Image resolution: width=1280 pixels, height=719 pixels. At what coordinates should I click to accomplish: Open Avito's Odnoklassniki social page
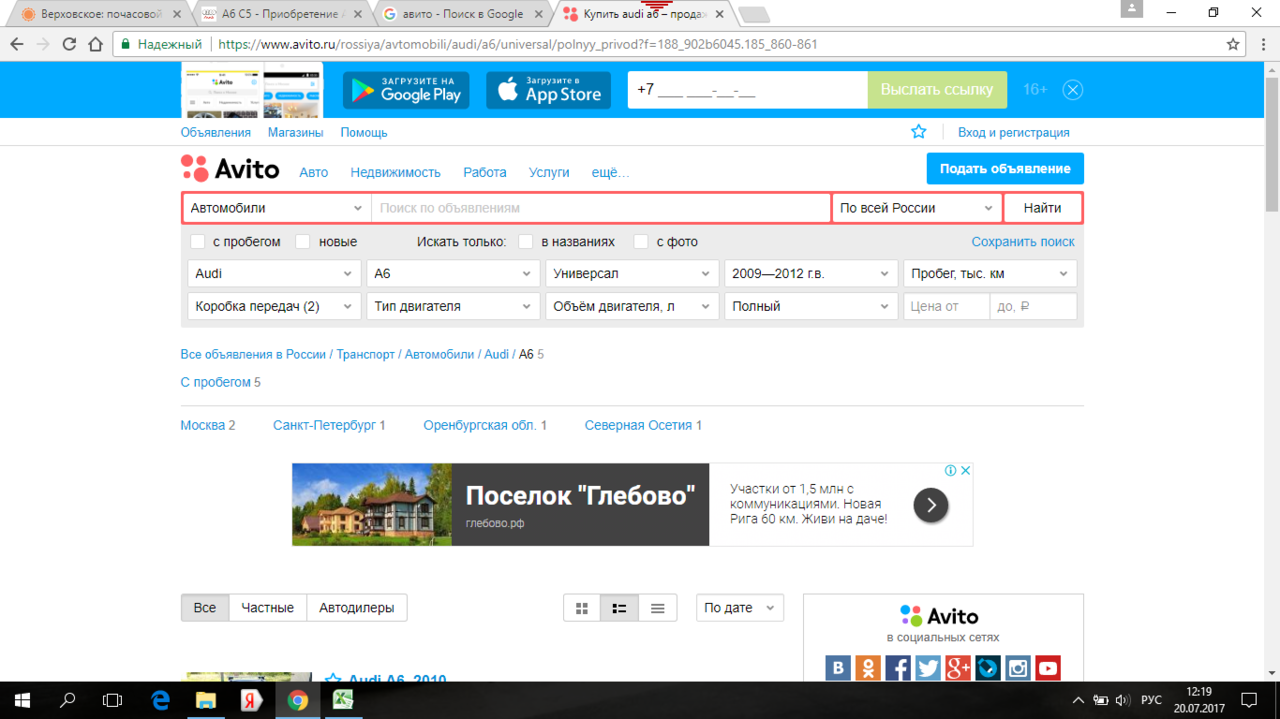click(868, 668)
